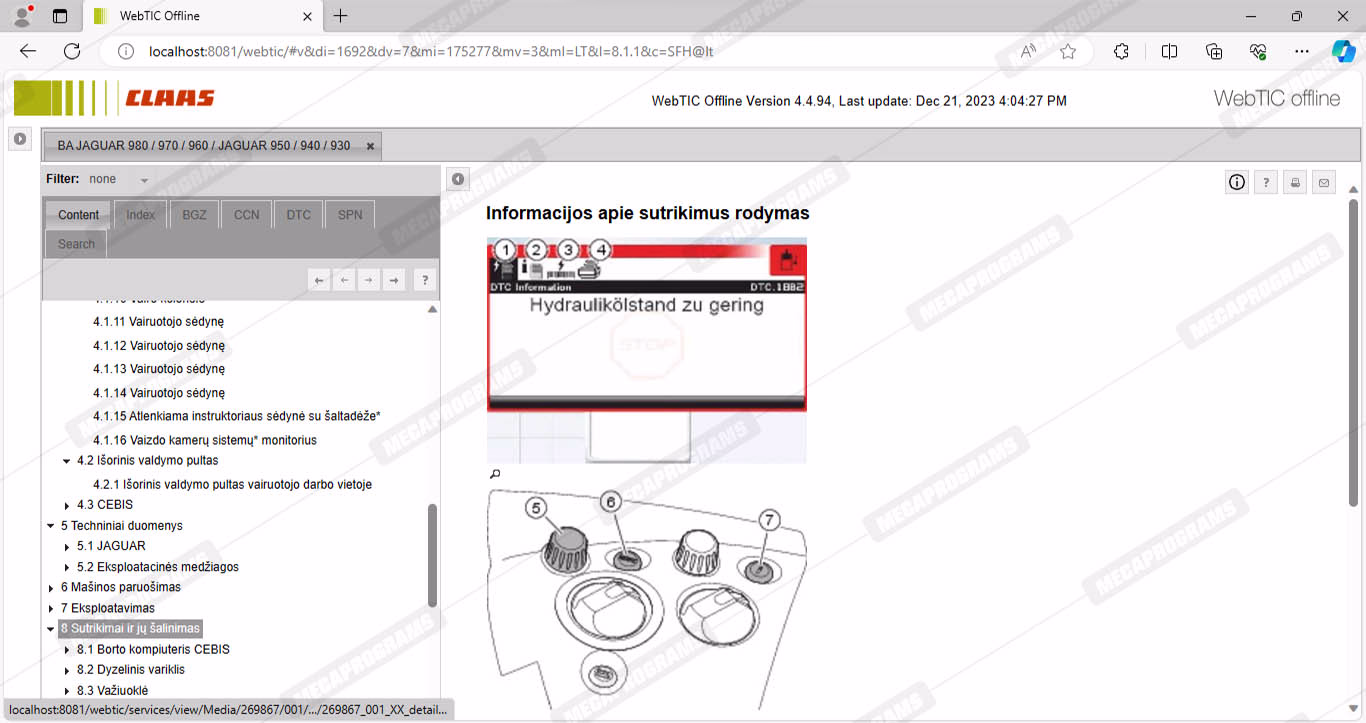Open the Search tab
Viewport: 1366px width, 723px height.
tap(76, 244)
